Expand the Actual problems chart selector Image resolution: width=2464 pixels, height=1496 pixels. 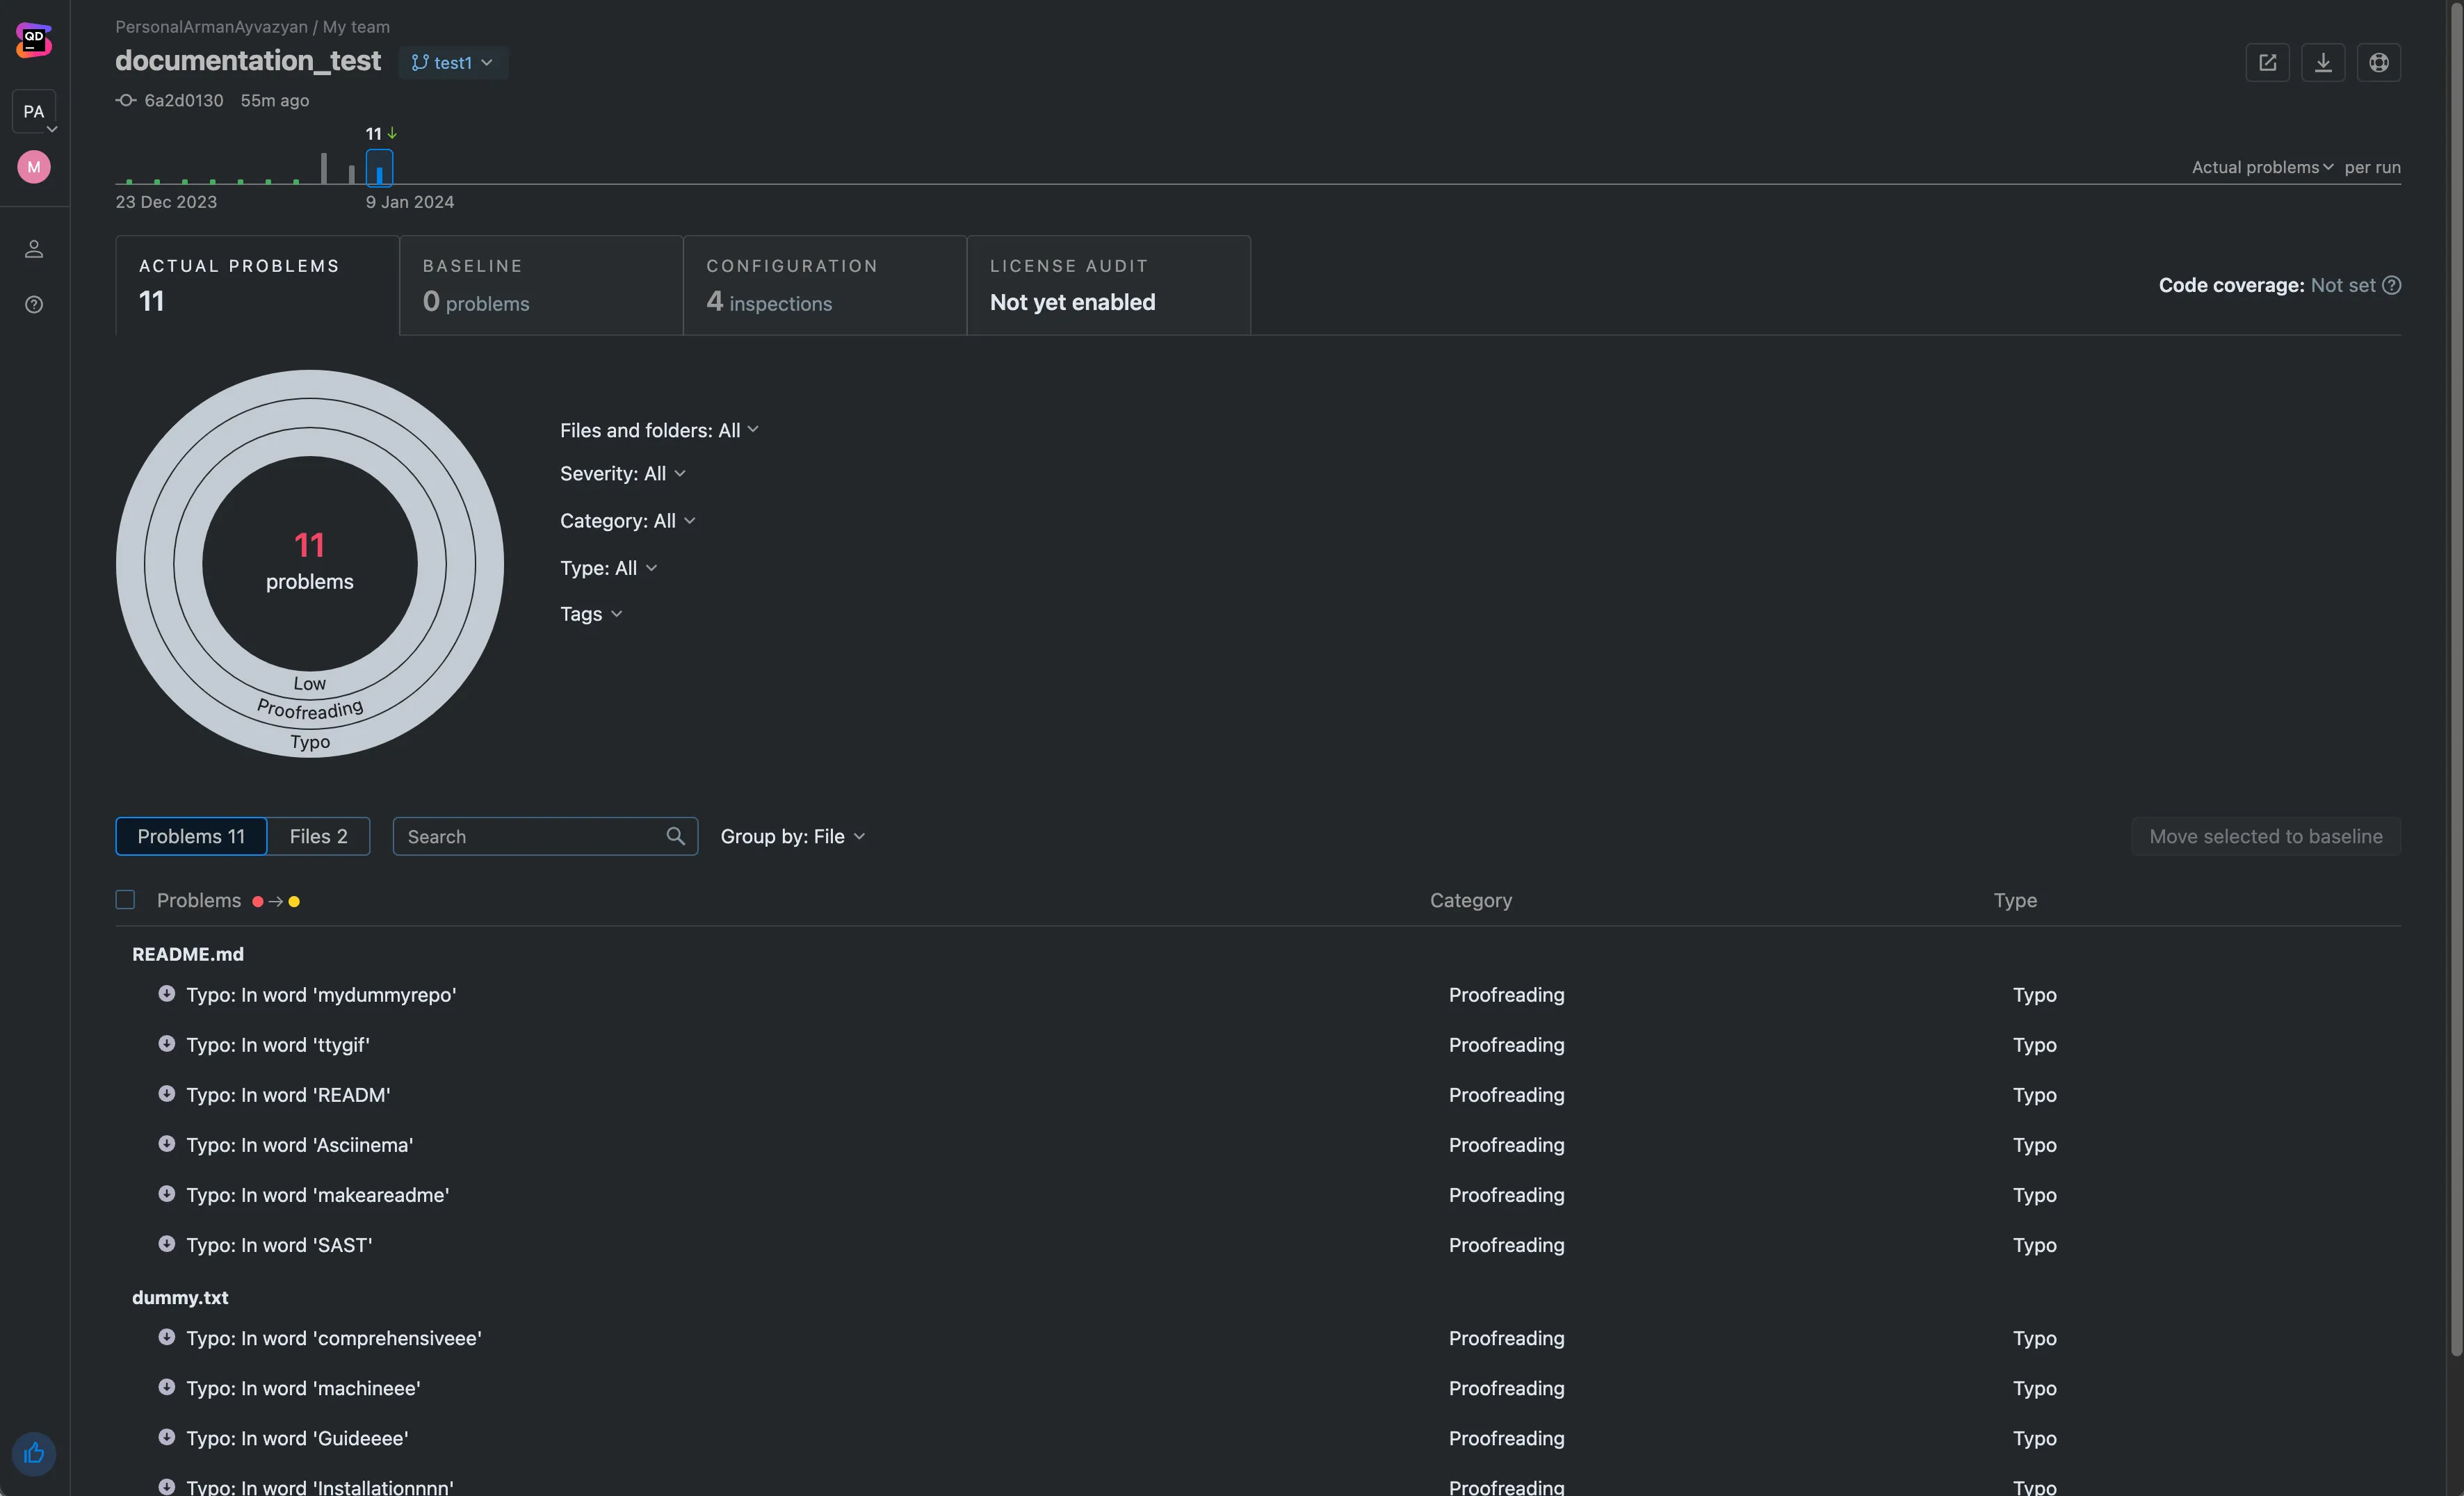click(x=2262, y=167)
